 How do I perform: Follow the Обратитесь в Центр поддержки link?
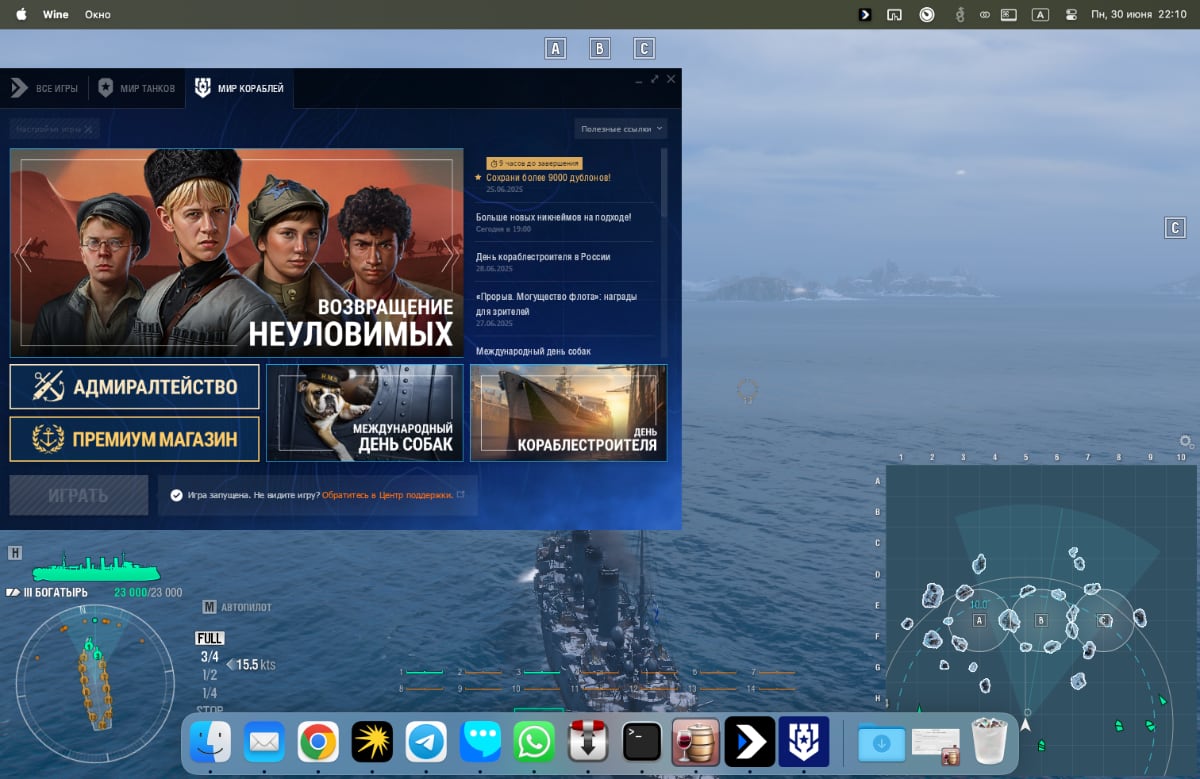click(388, 495)
